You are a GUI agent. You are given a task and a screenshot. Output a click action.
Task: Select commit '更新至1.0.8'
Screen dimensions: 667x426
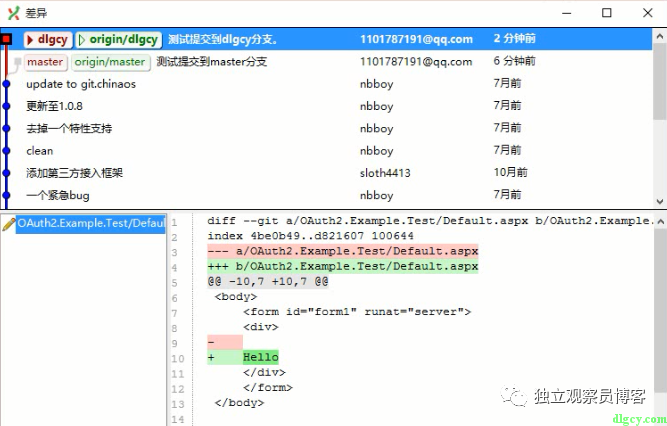54,106
